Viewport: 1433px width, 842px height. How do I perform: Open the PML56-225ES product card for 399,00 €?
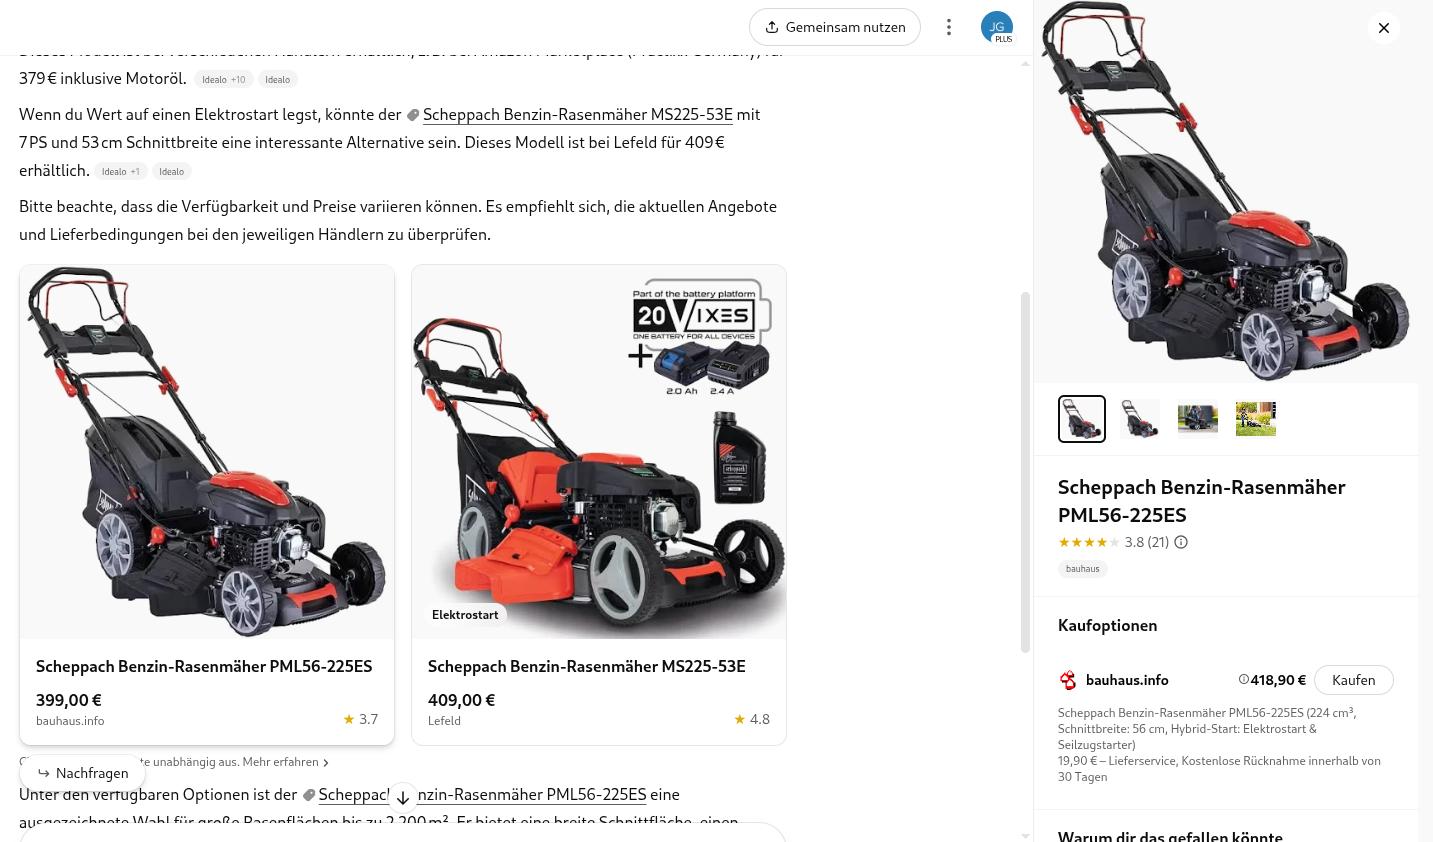pyautogui.click(x=207, y=505)
